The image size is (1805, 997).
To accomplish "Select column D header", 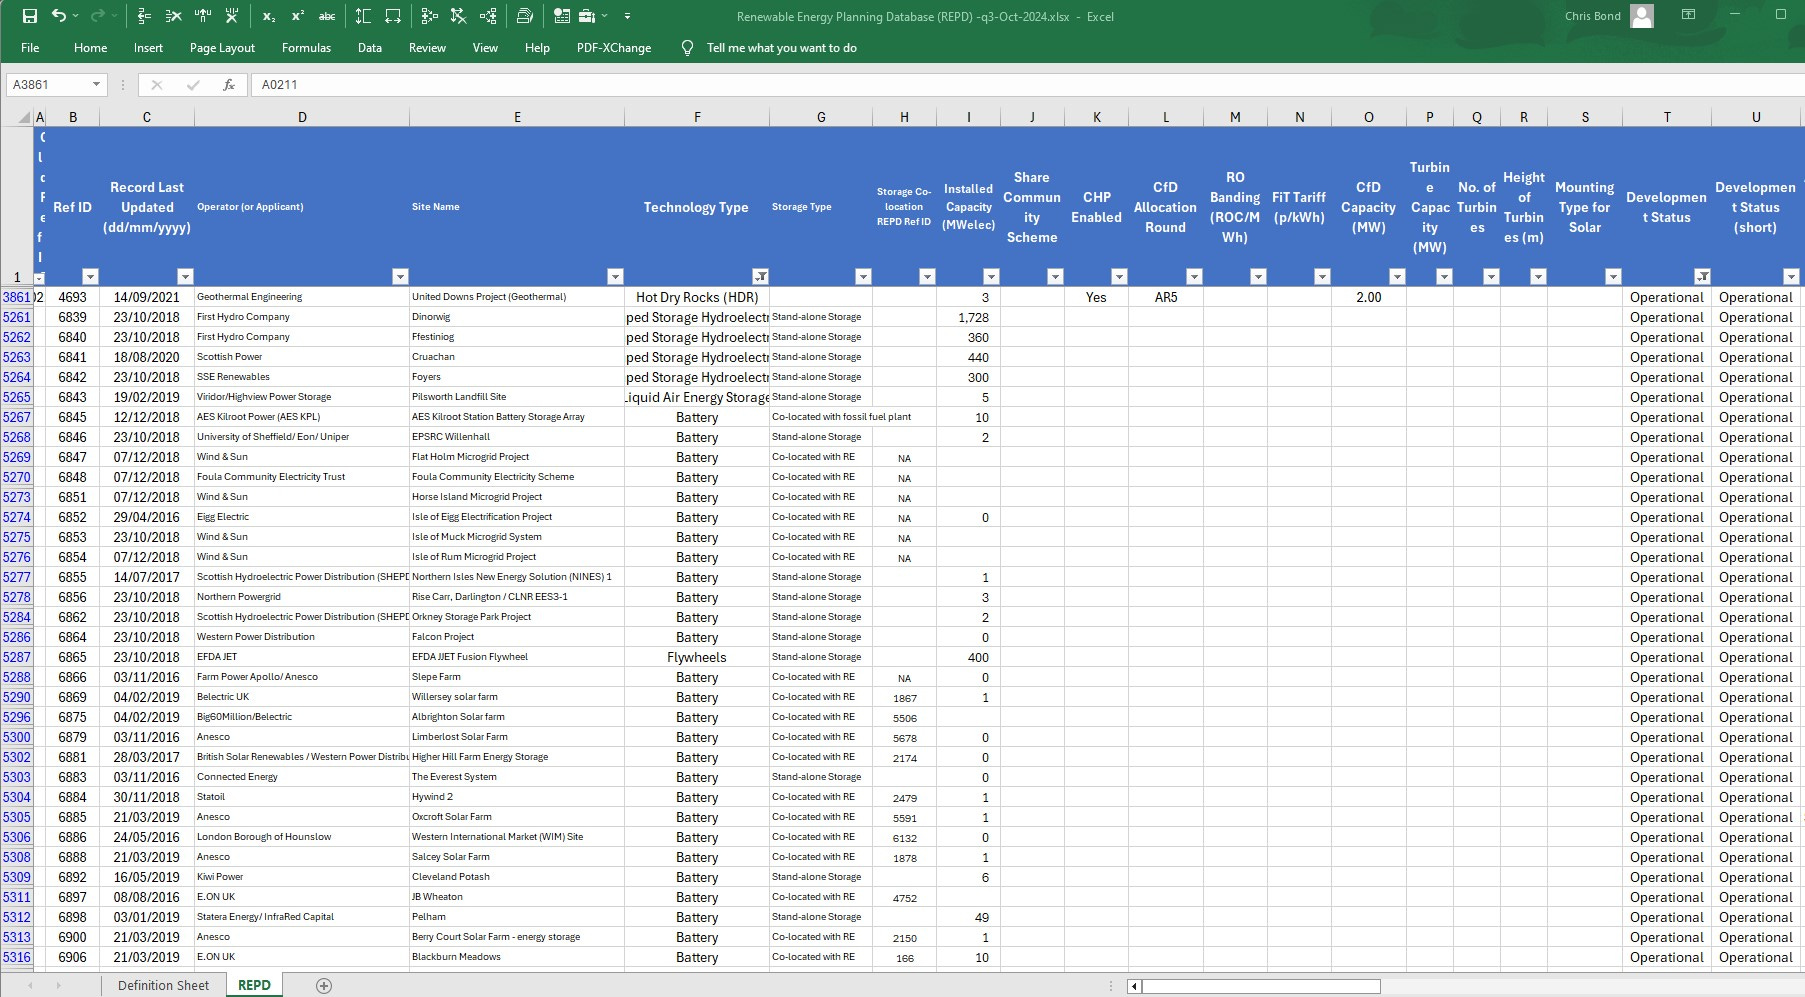I will pos(302,117).
